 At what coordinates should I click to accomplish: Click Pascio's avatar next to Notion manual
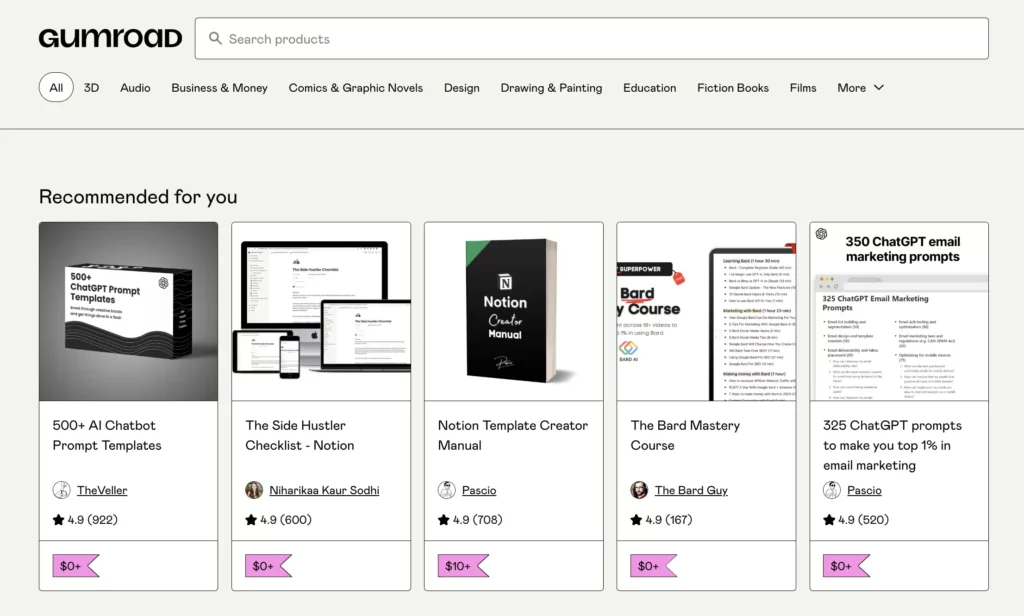(447, 490)
